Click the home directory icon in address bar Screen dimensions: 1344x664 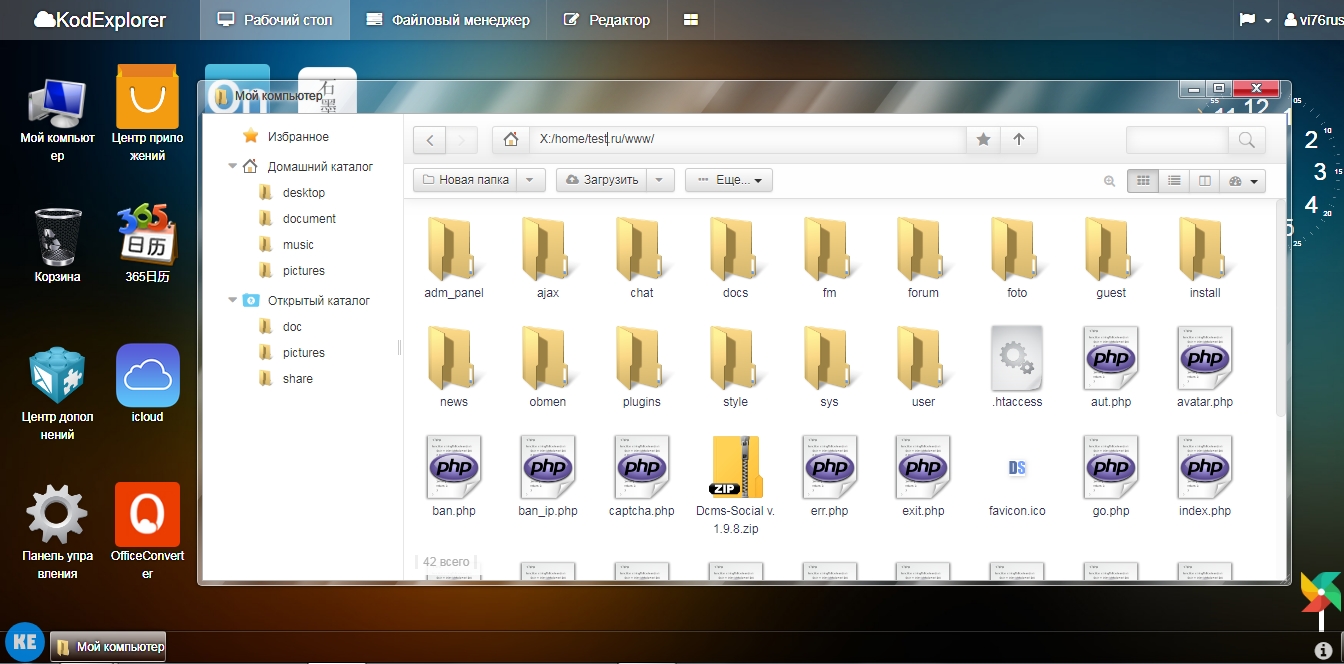[511, 140]
